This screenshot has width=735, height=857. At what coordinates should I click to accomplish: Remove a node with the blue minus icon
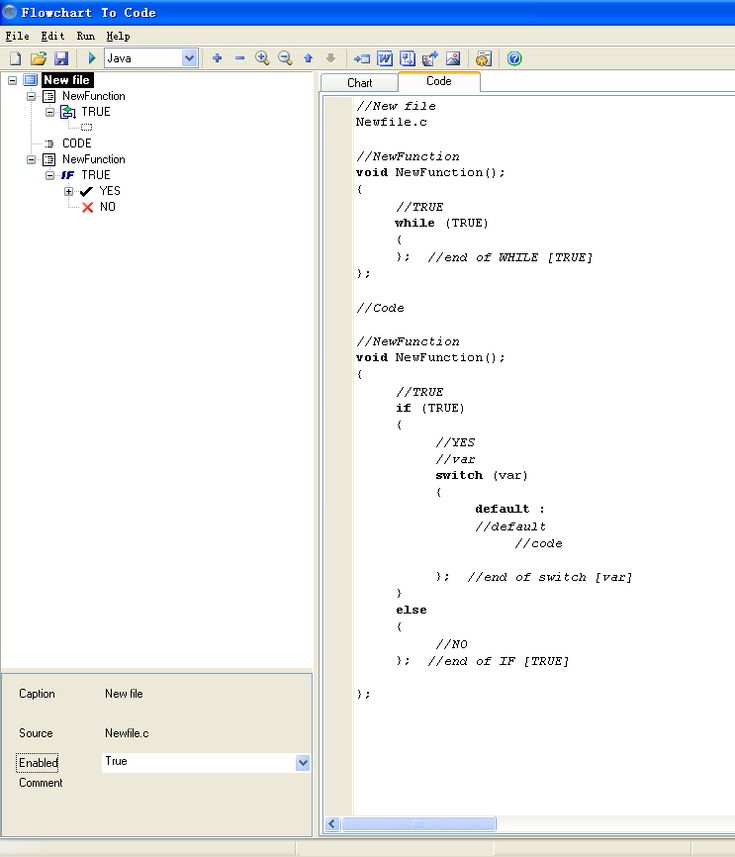239,58
